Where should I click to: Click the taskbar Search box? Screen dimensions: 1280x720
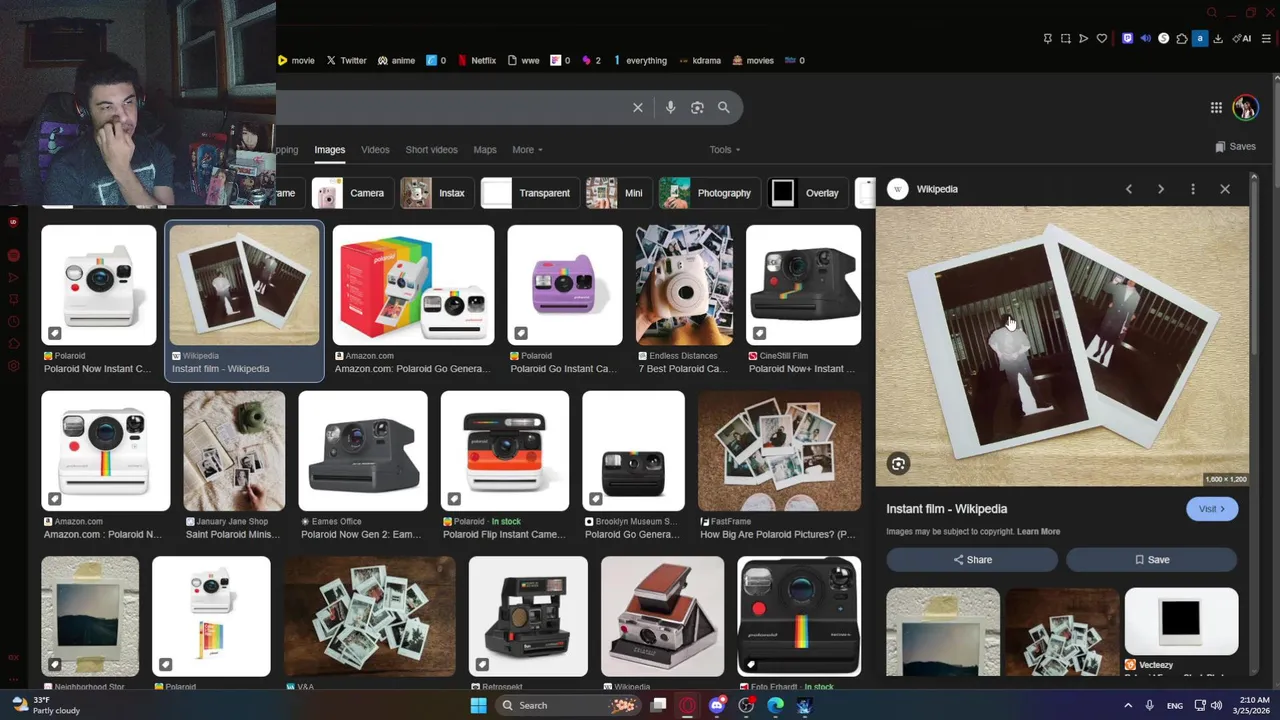tap(568, 706)
